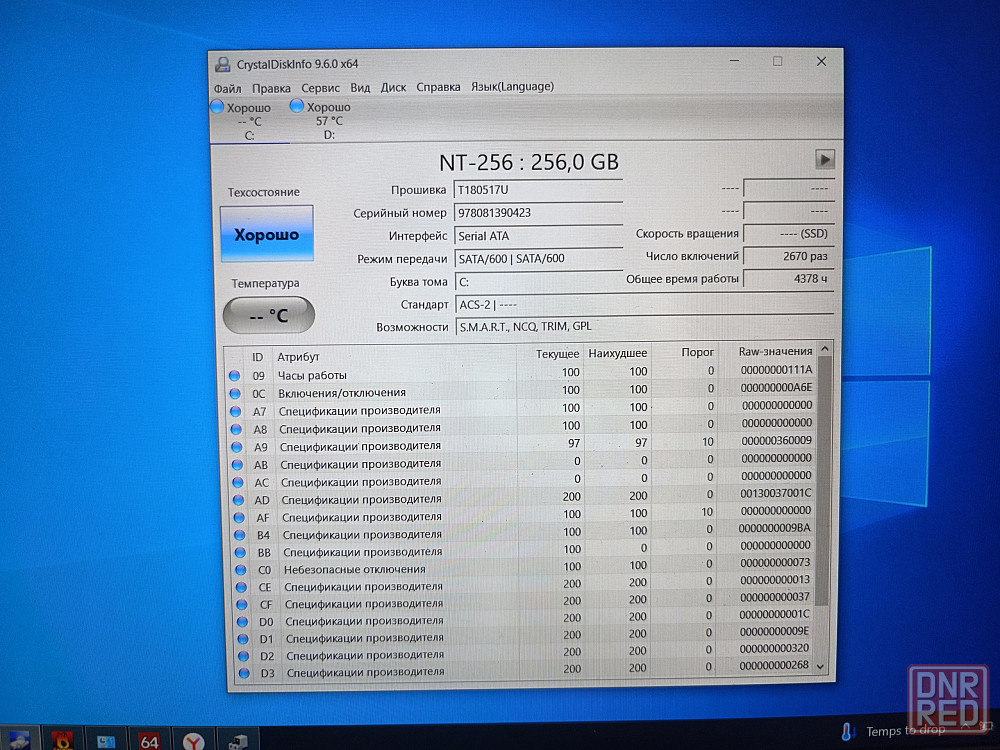Close the CrystalDiskInfo window

[821, 61]
